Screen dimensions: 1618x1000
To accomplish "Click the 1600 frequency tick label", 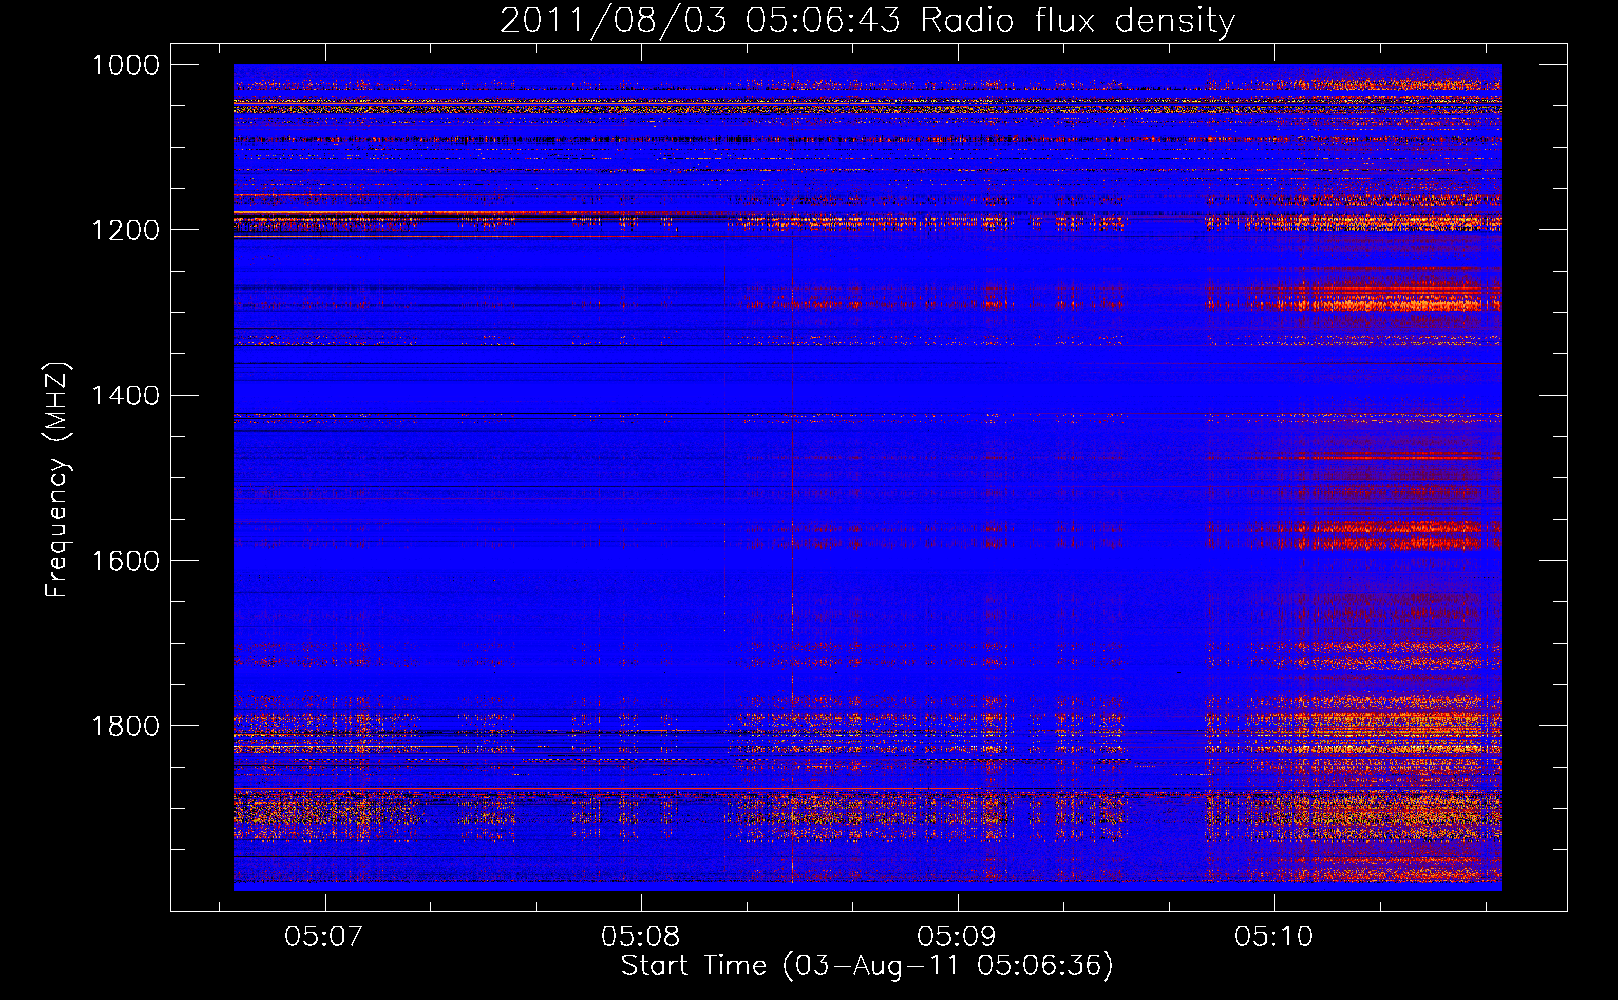I will 126,561.
